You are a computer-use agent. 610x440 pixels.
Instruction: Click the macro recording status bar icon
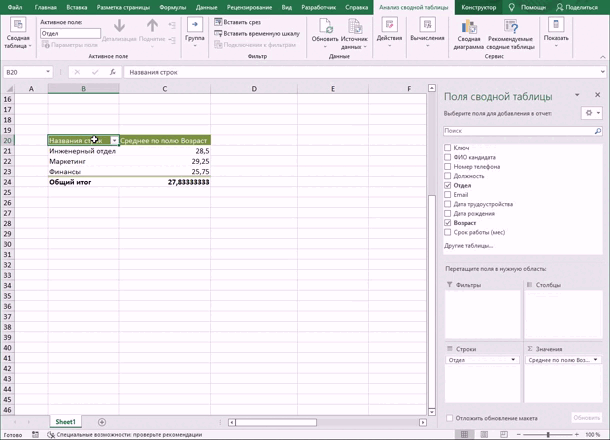coord(35,434)
